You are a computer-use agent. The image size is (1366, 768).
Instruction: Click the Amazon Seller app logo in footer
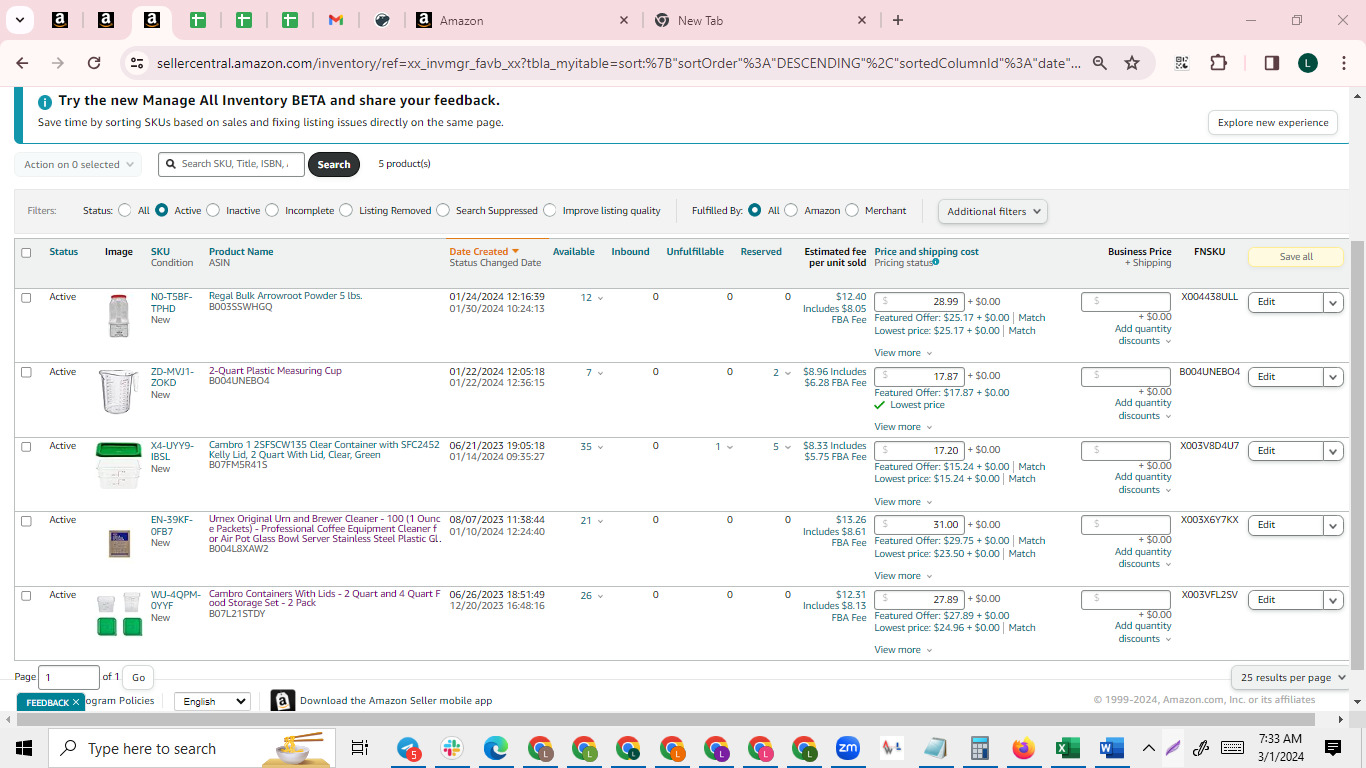tap(283, 701)
